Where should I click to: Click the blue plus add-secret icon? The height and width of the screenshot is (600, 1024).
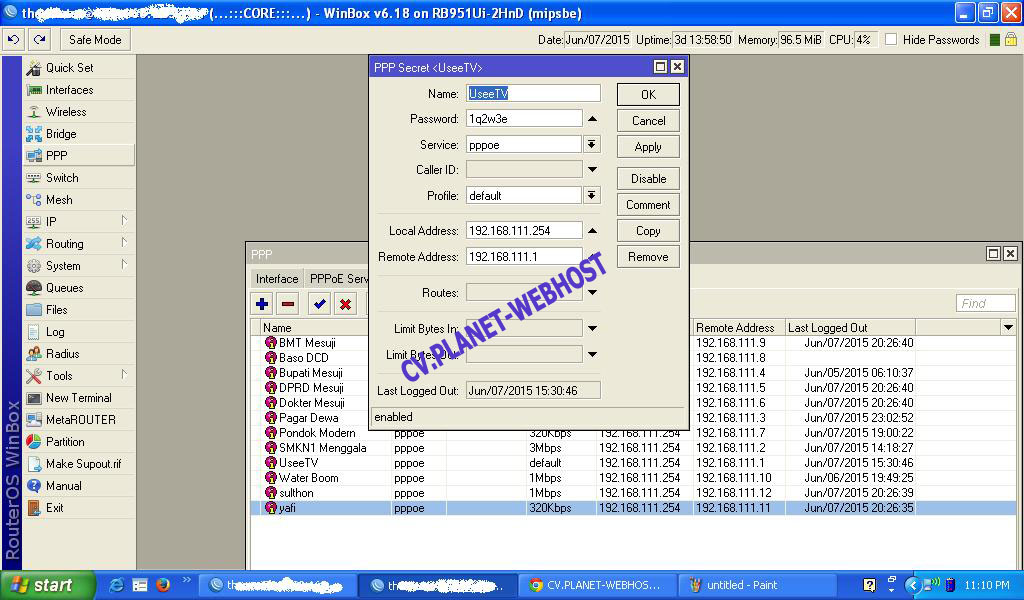coord(262,304)
